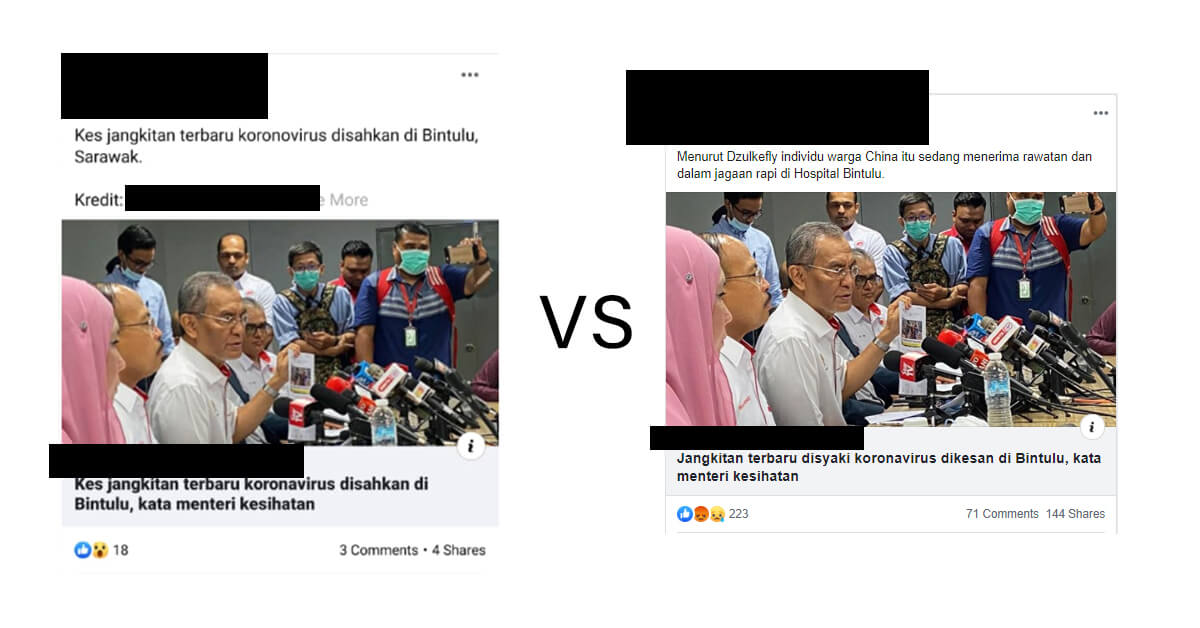Screen dimensions: 1200x628
Task: Expand See More on left post
Action: (344, 200)
